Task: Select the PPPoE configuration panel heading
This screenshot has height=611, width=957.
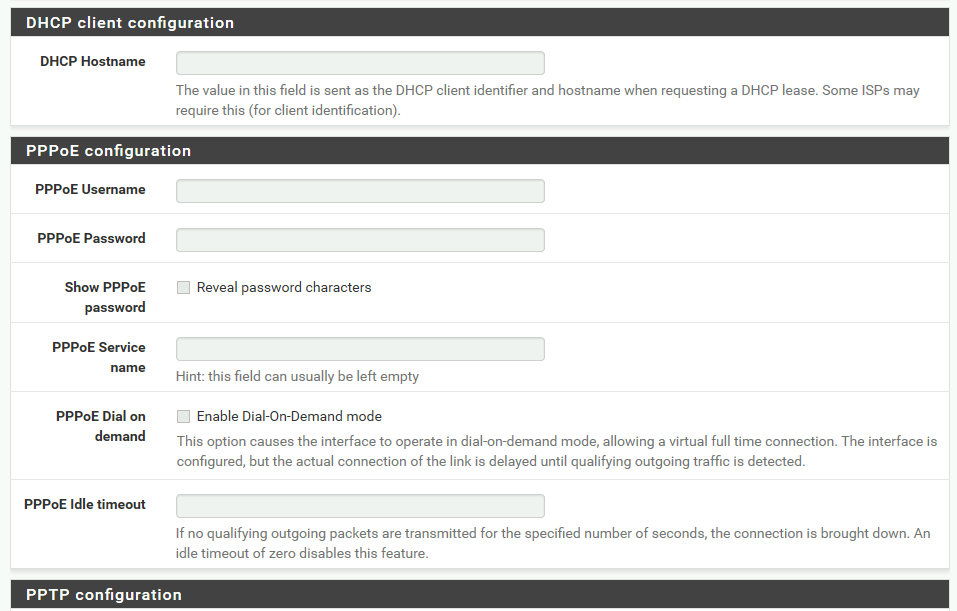Action: click(480, 151)
